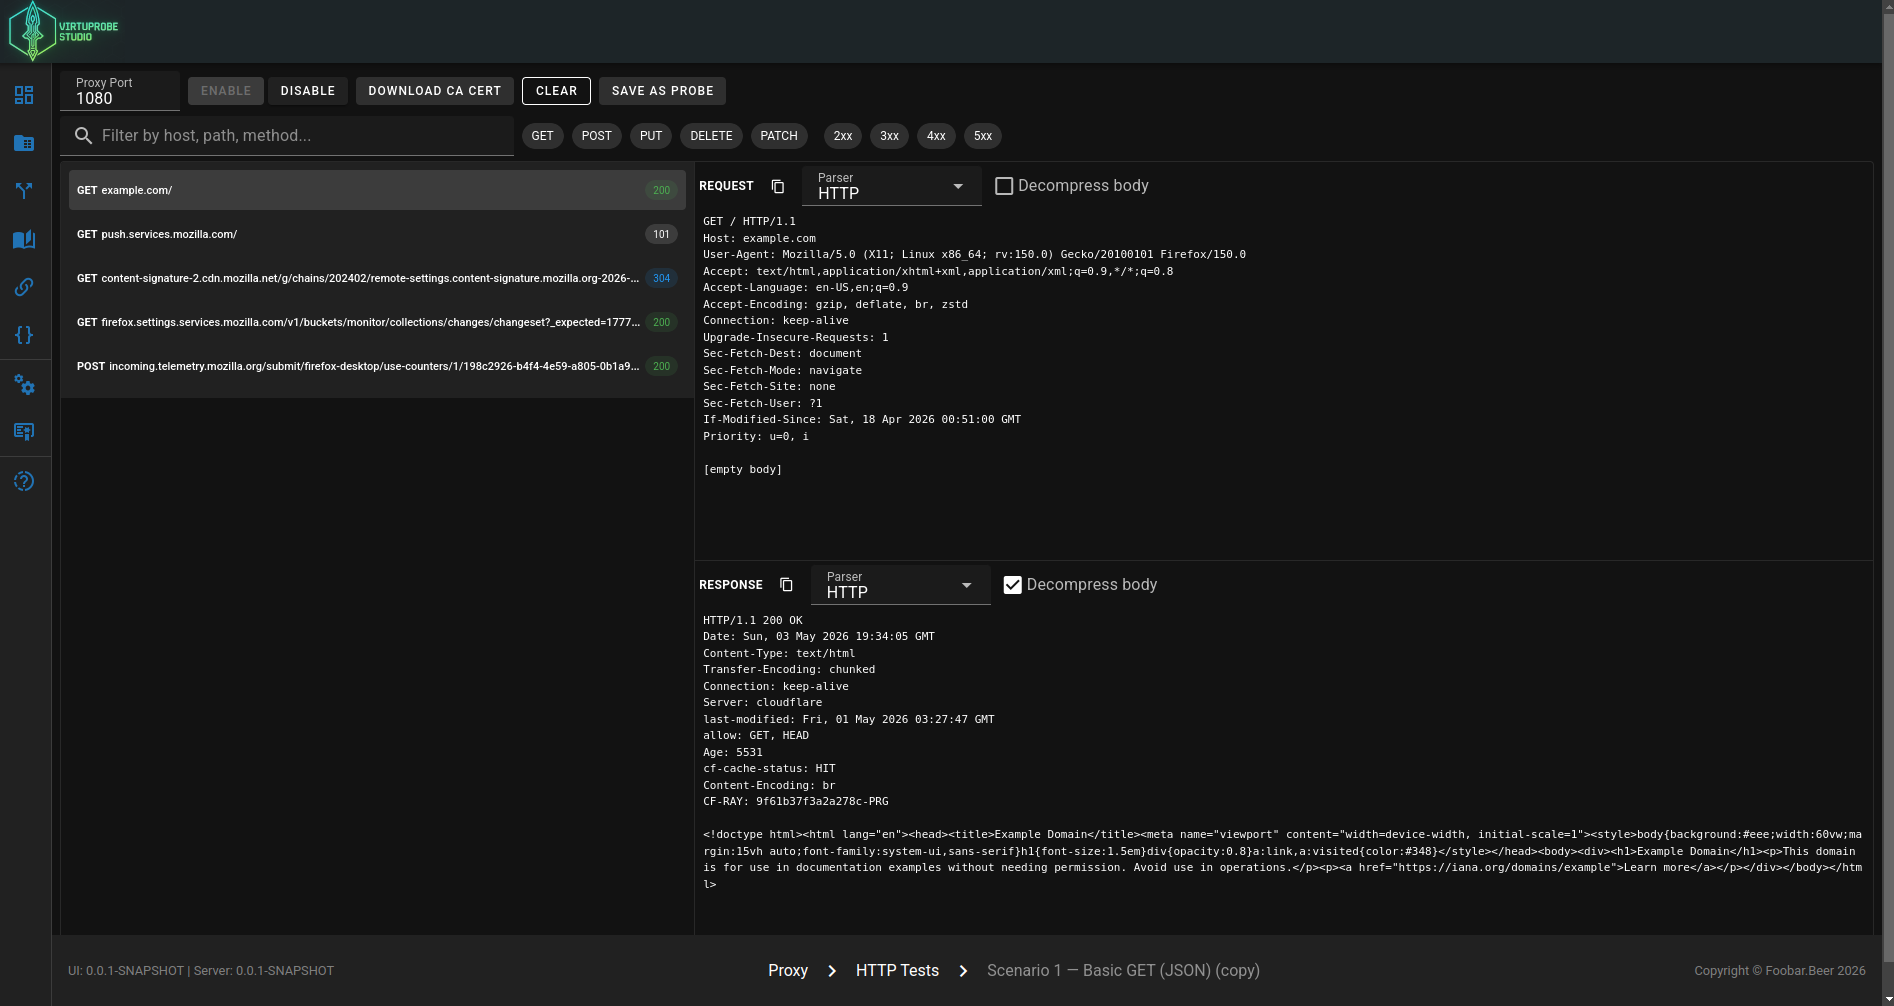The width and height of the screenshot is (1894, 1006).
Task: Toggle the 4xx status filter chip
Action: coord(936,136)
